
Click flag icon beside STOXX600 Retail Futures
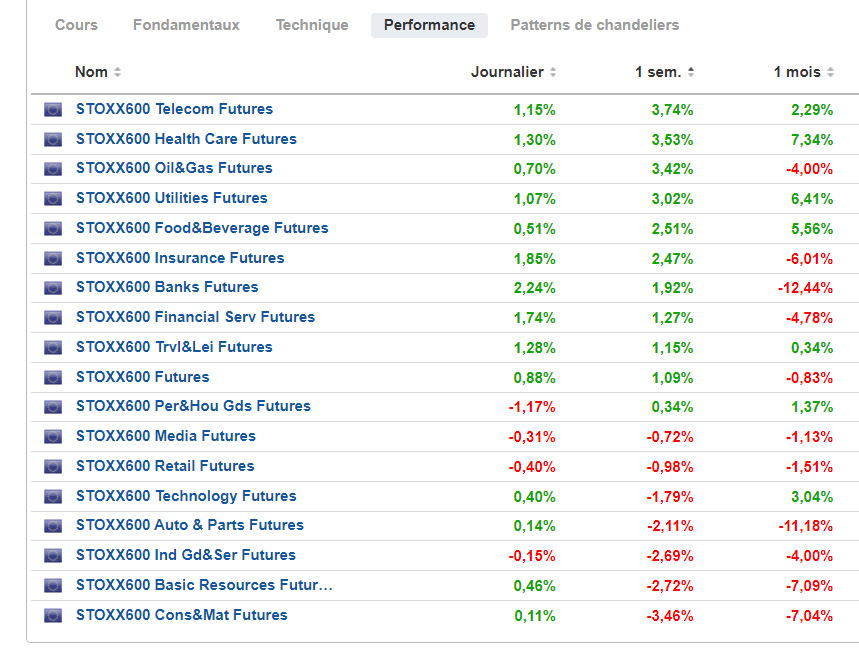(x=53, y=467)
